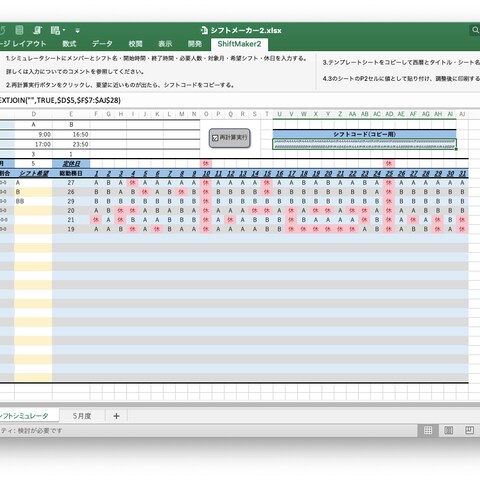This screenshot has height=480, width=480.
Task: Click the day 25 header cell
Action: [389, 173]
